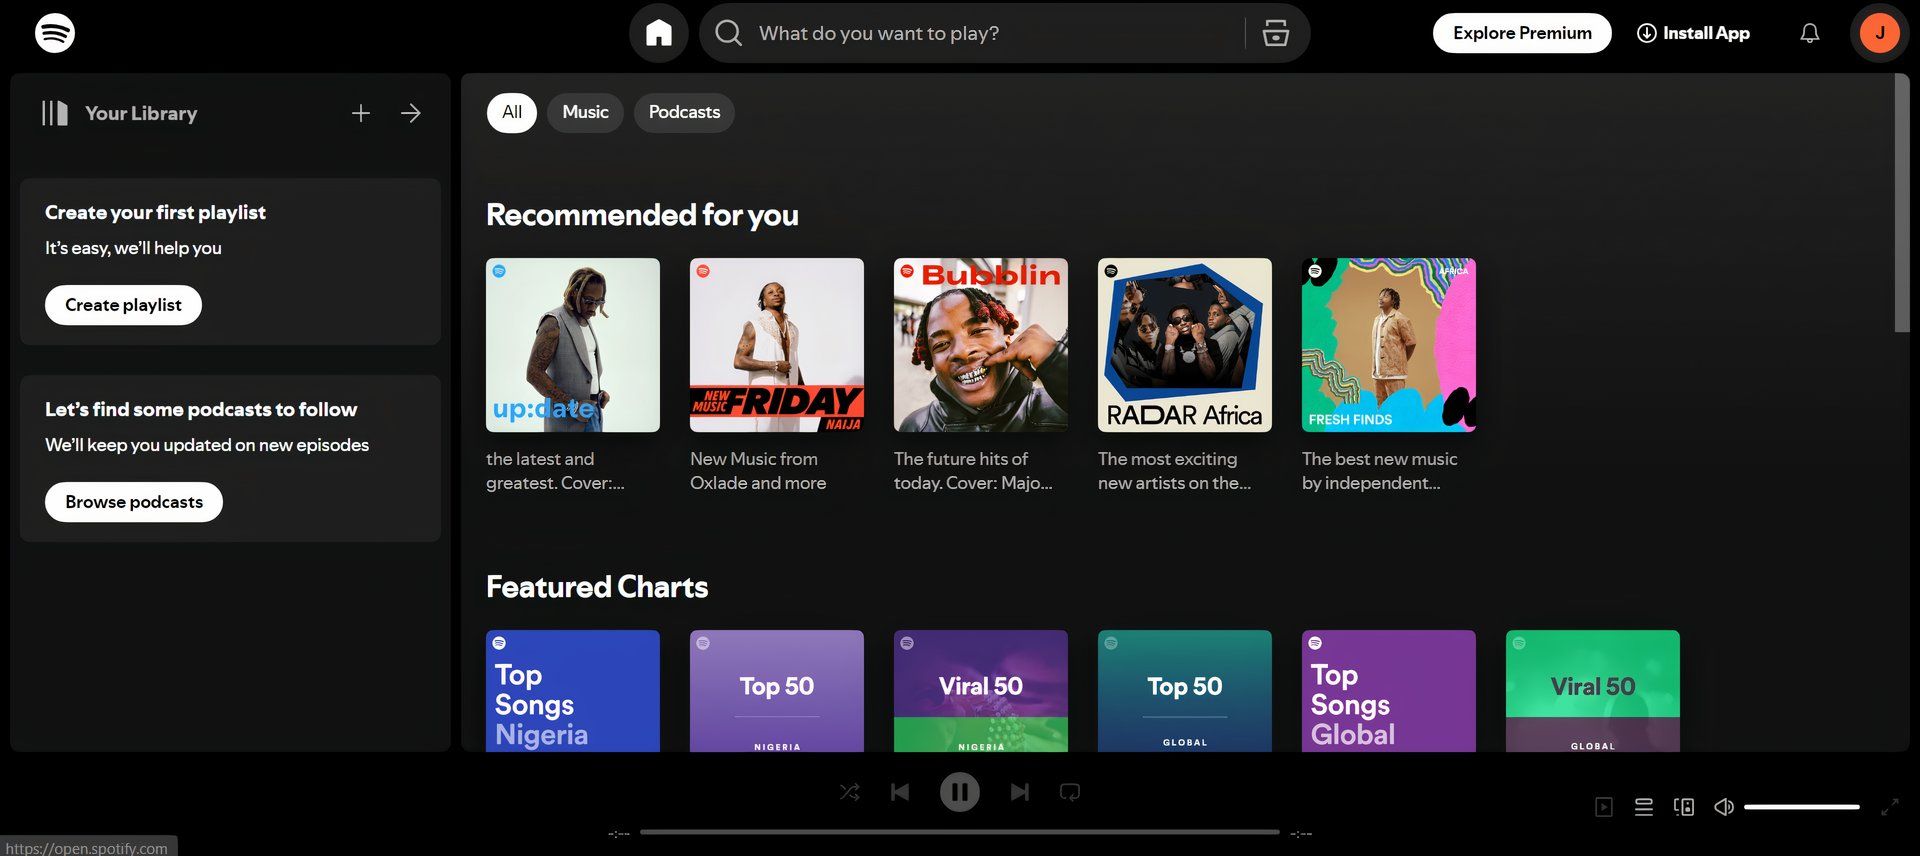Open Fresh Finds Africa cover

pos(1389,345)
